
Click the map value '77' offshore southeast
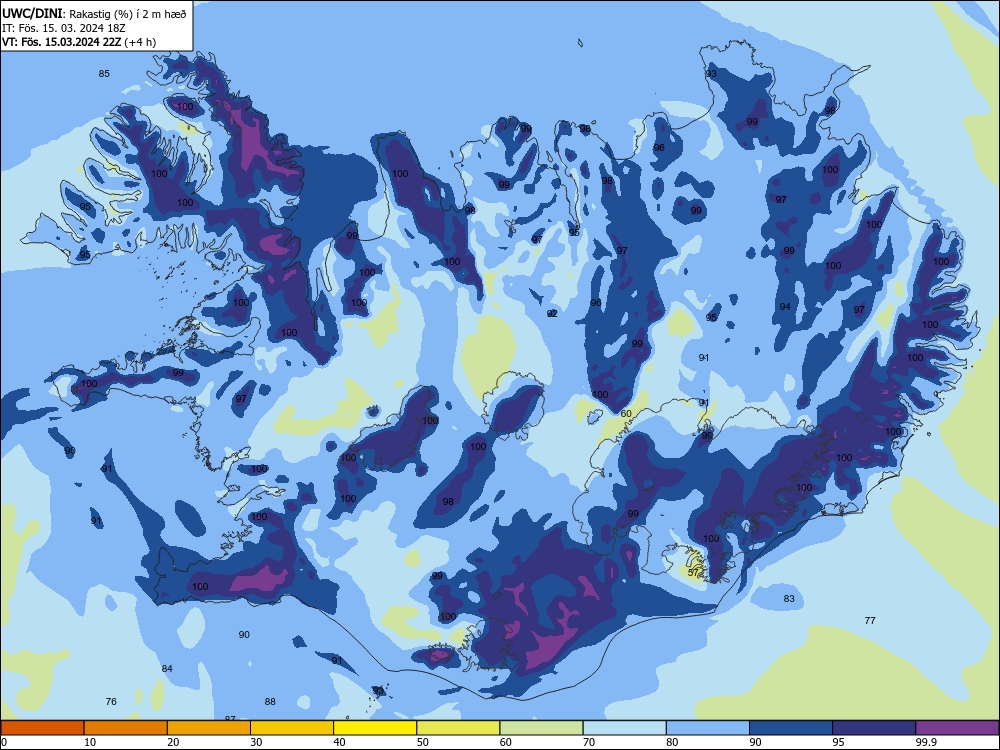coord(870,621)
